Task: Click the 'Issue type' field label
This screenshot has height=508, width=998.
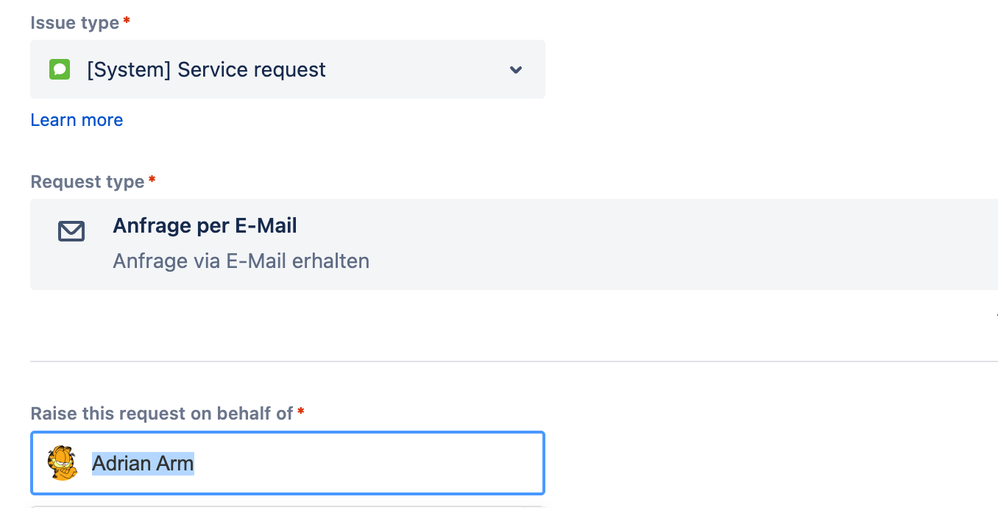Action: [75, 23]
